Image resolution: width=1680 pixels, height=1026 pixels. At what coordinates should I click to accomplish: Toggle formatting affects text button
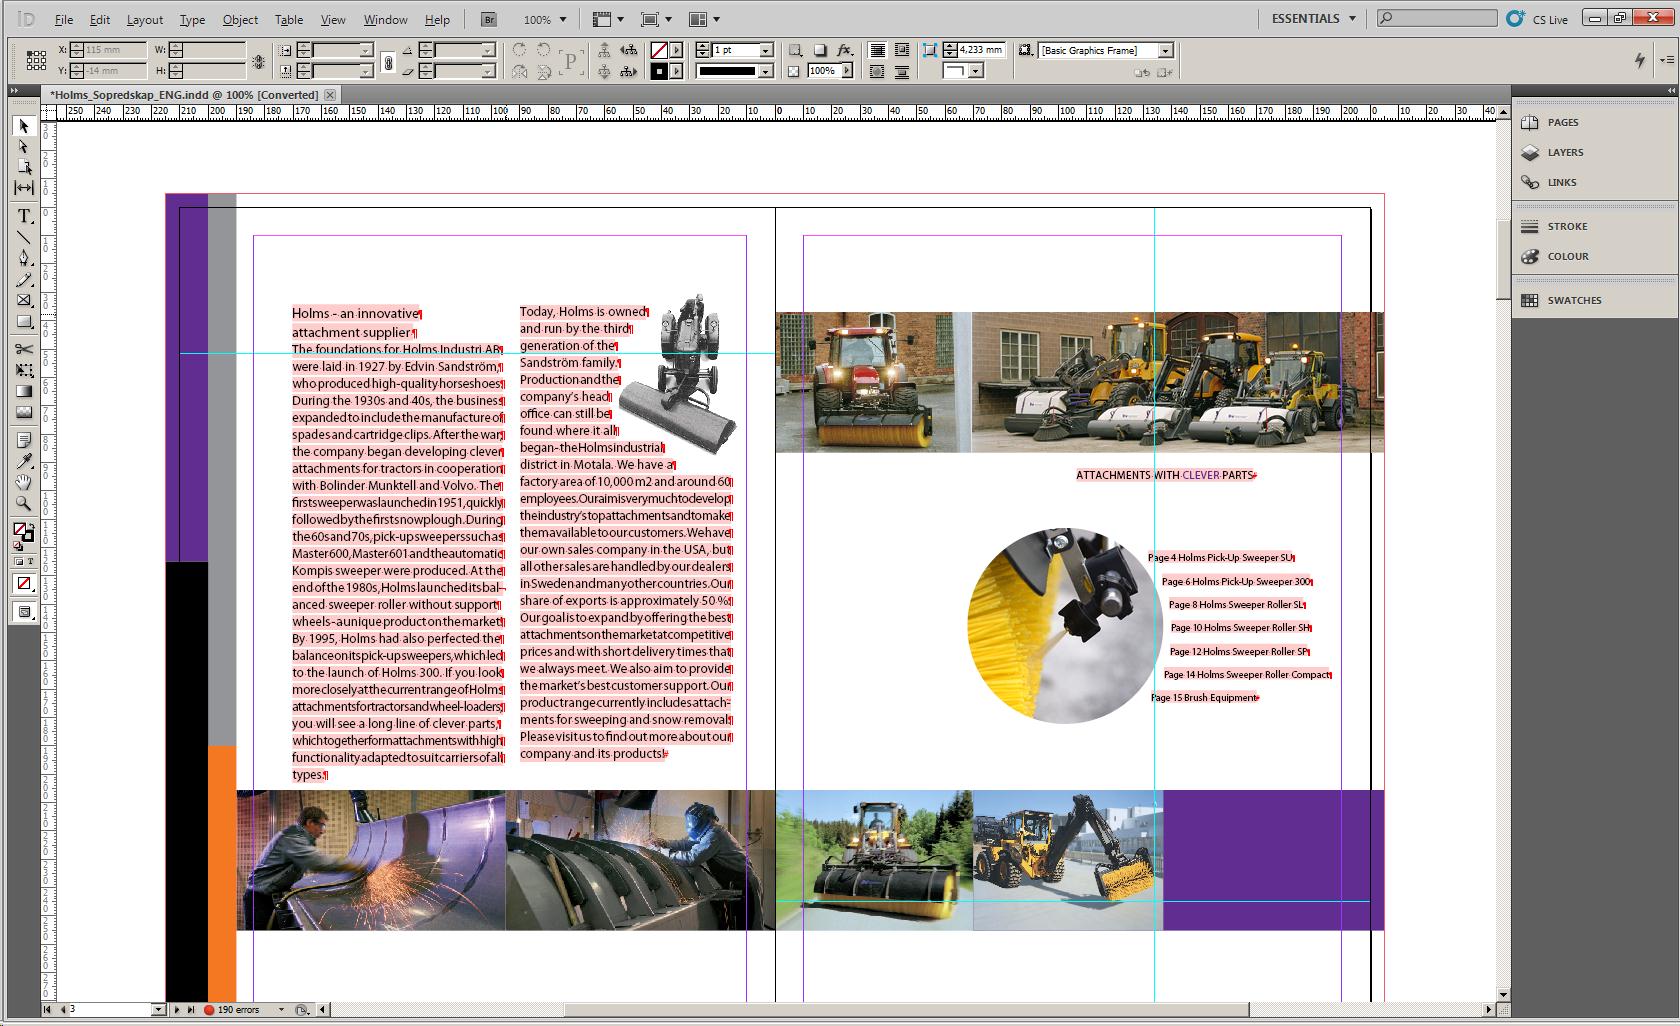[29, 562]
